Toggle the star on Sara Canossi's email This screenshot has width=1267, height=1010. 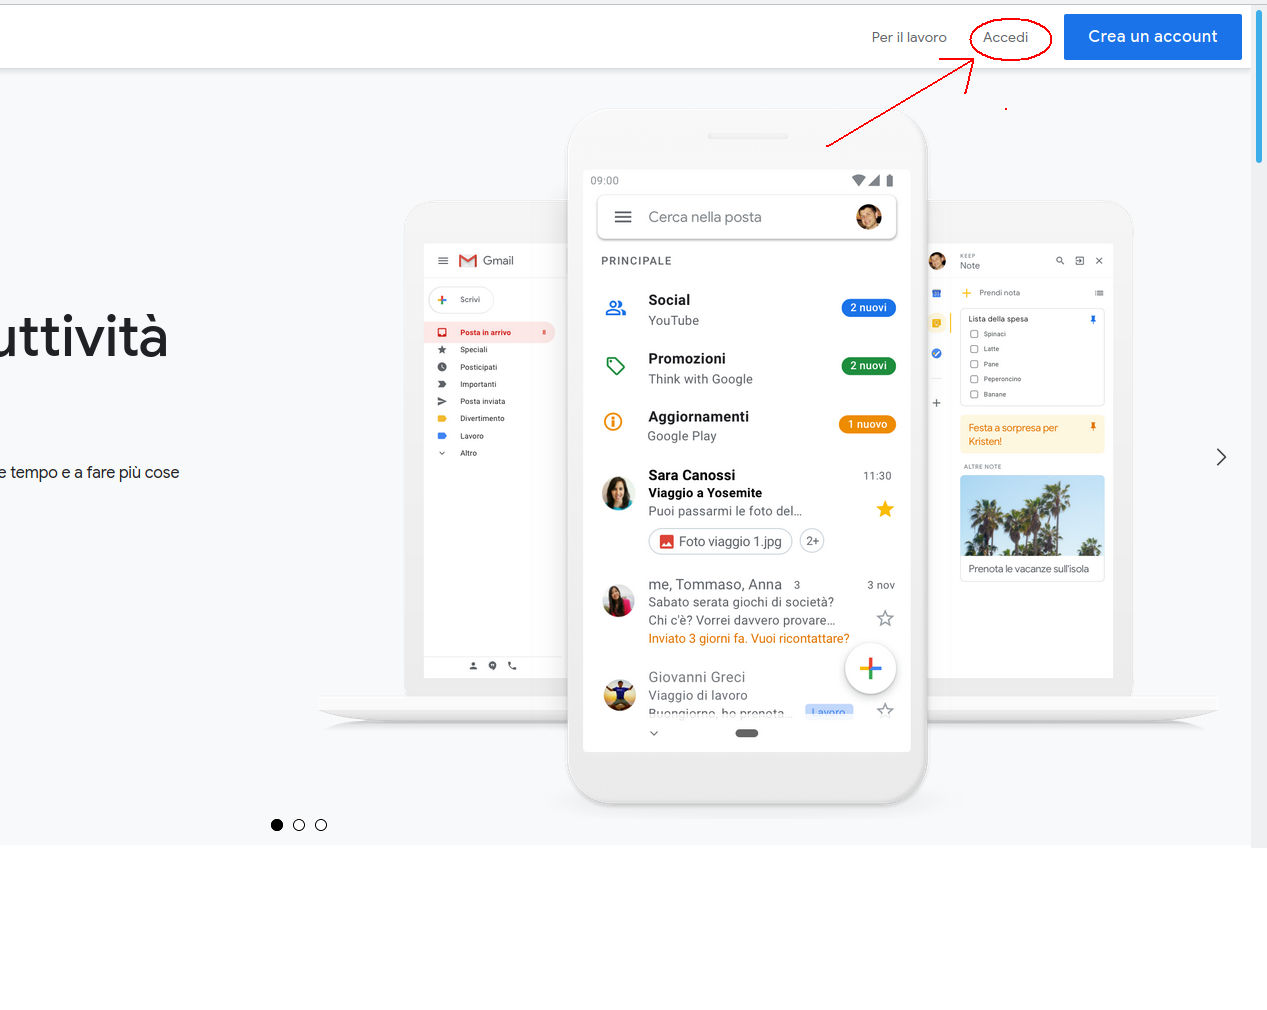[884, 509]
